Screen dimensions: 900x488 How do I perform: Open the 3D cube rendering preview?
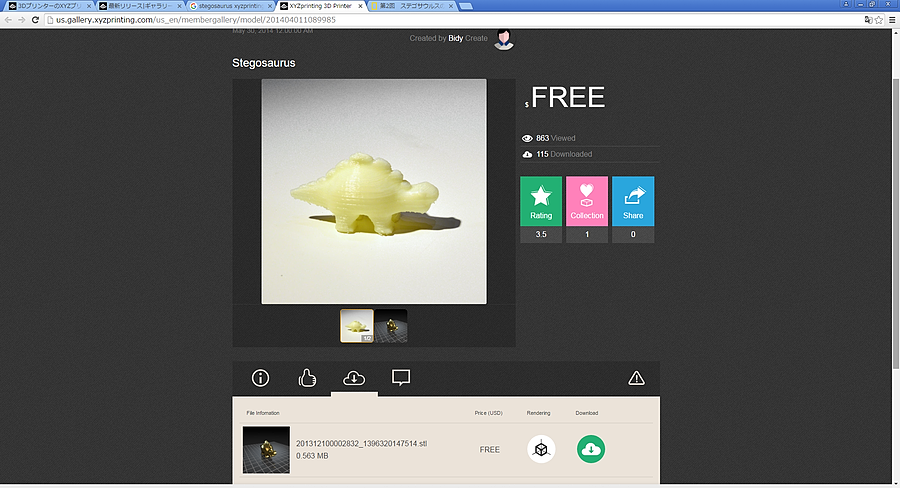point(541,449)
